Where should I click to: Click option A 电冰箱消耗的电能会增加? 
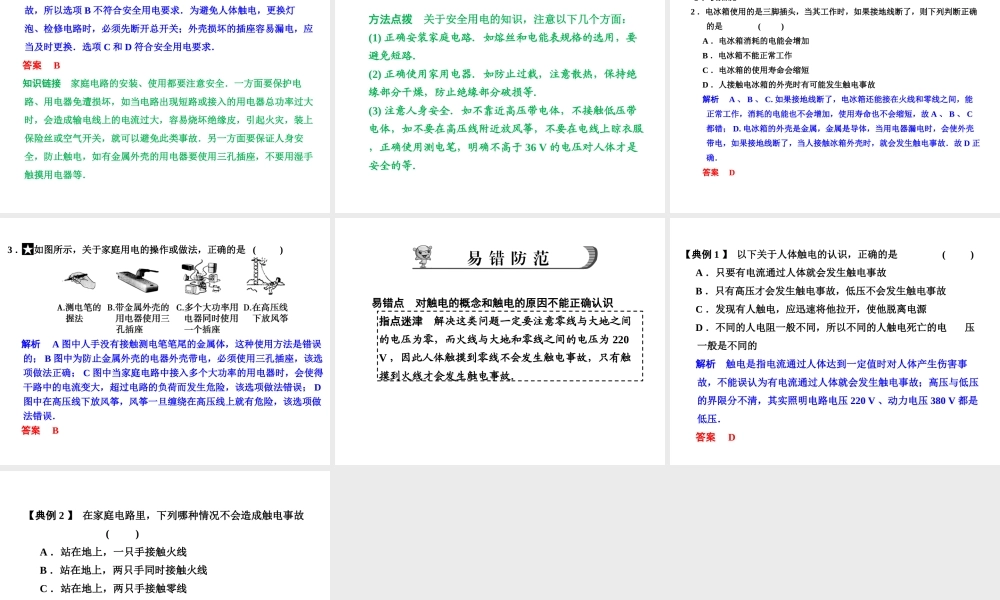[x=756, y=41]
